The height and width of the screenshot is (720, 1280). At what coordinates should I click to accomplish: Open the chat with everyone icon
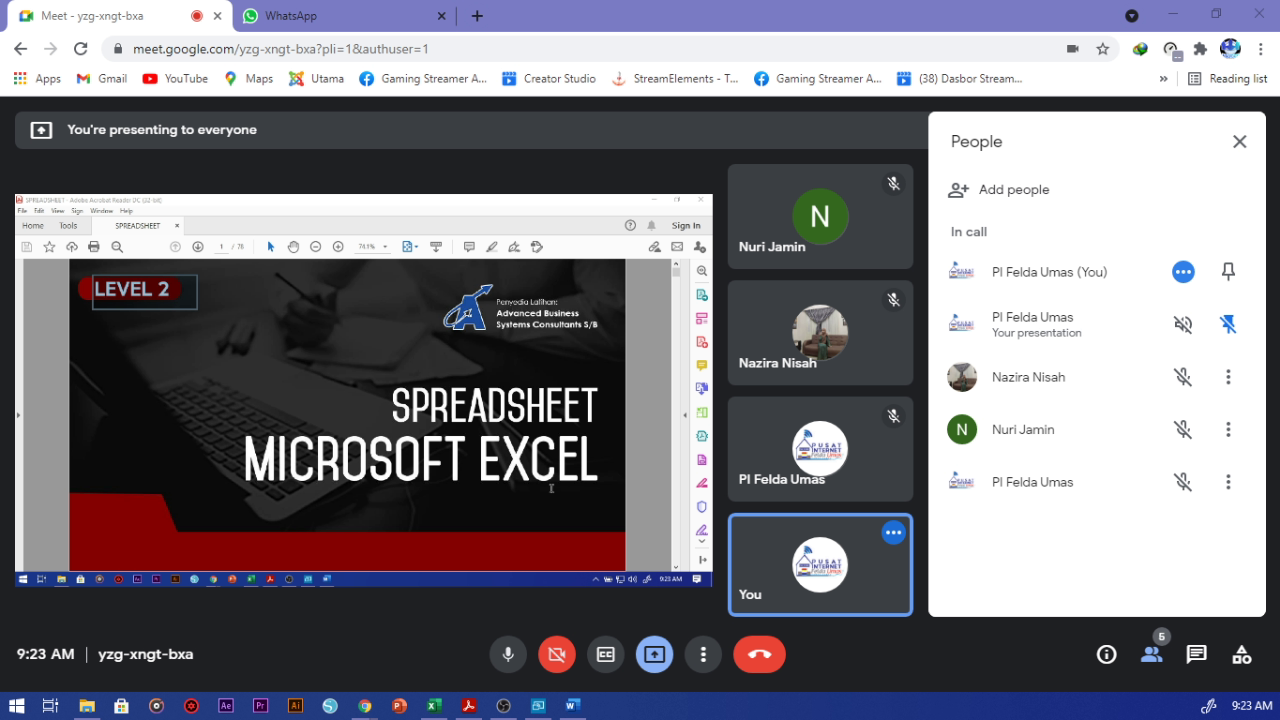click(1196, 654)
